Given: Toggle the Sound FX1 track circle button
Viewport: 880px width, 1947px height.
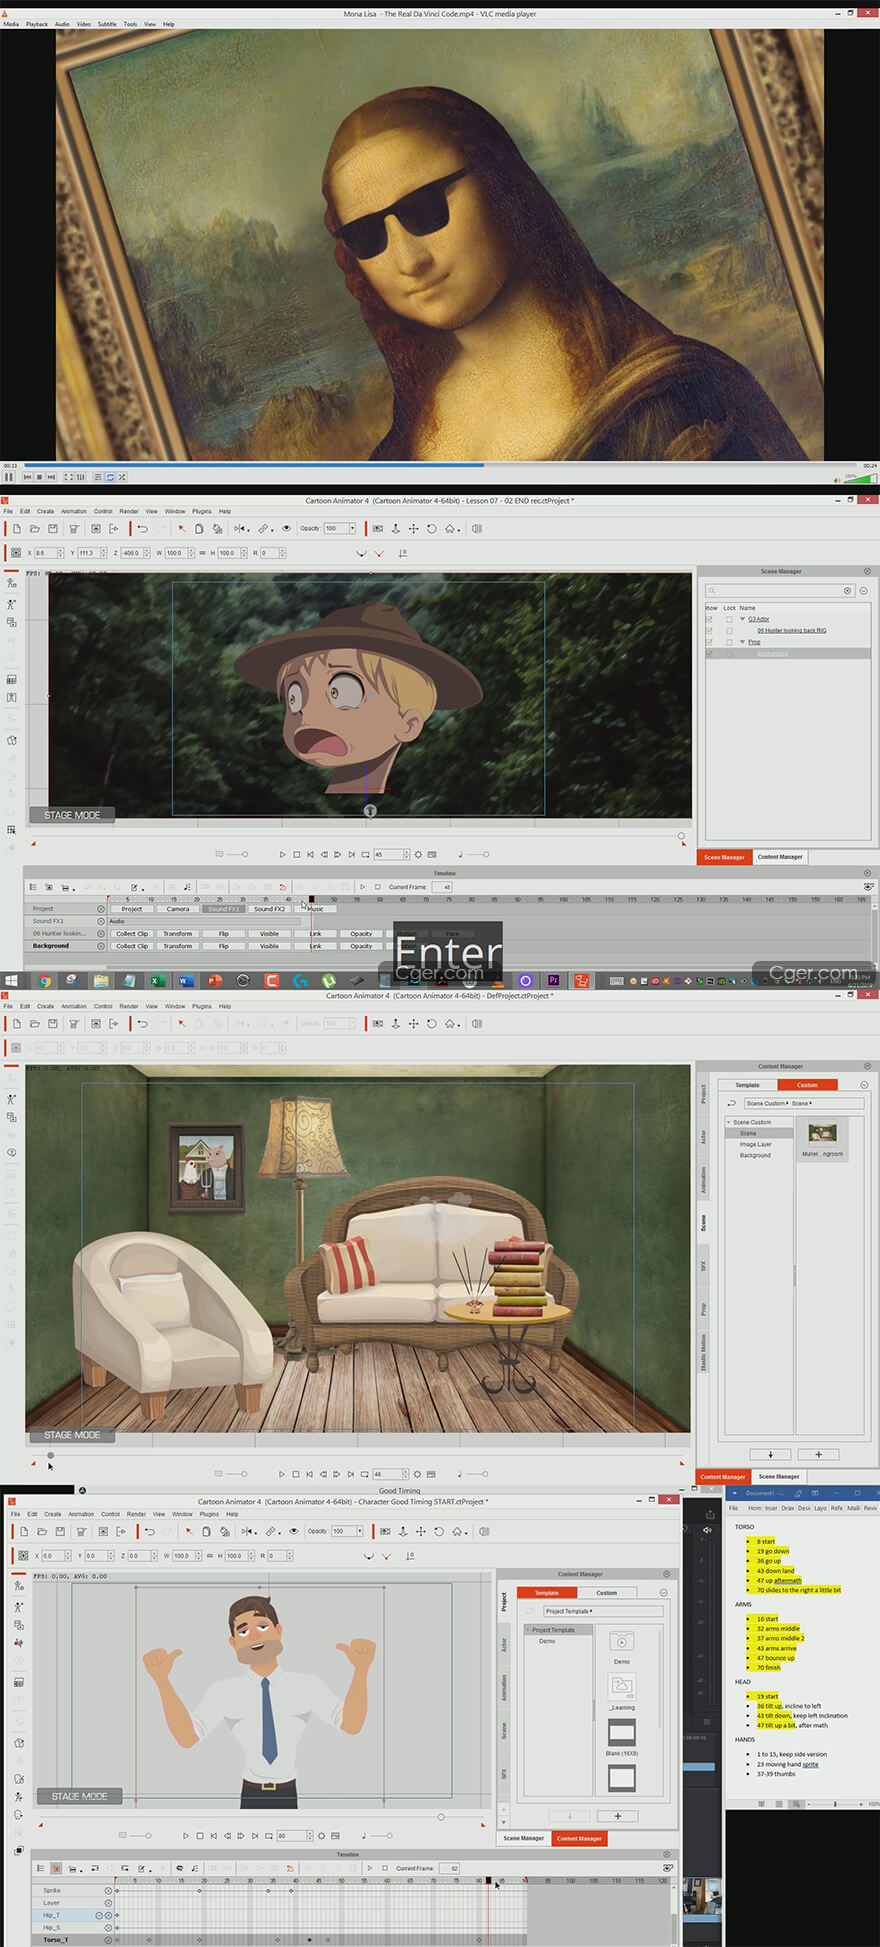Looking at the screenshot, I should pyautogui.click(x=100, y=921).
